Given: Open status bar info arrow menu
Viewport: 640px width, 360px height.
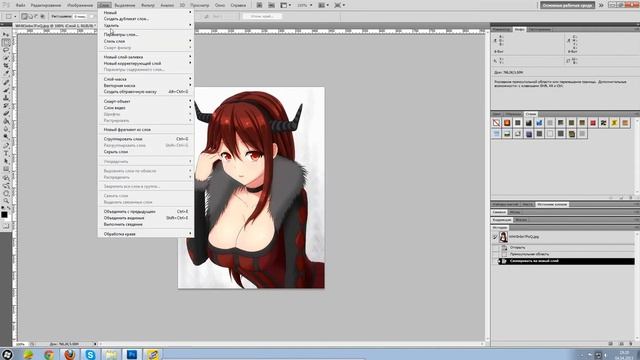Looking at the screenshot, I should pyautogui.click(x=95, y=344).
